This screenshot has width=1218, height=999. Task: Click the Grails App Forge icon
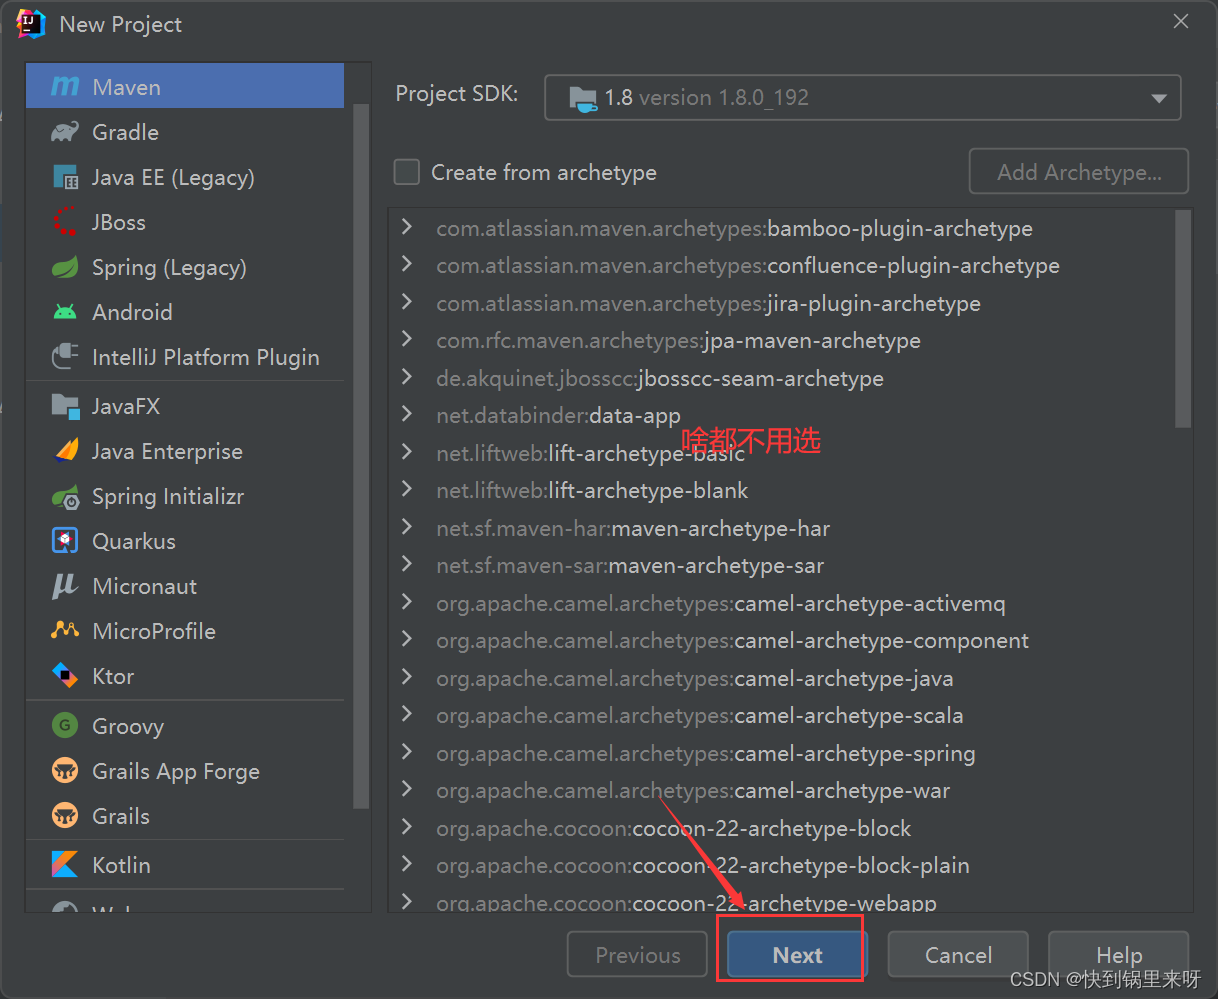coord(65,771)
